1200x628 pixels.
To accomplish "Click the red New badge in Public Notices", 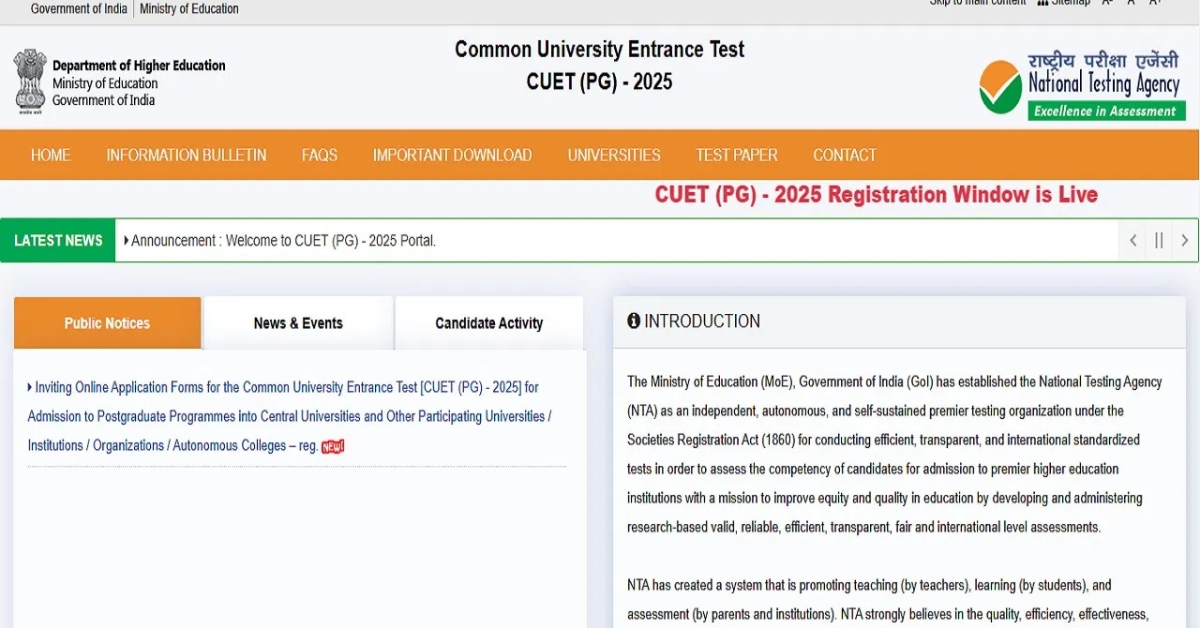I will pos(333,446).
